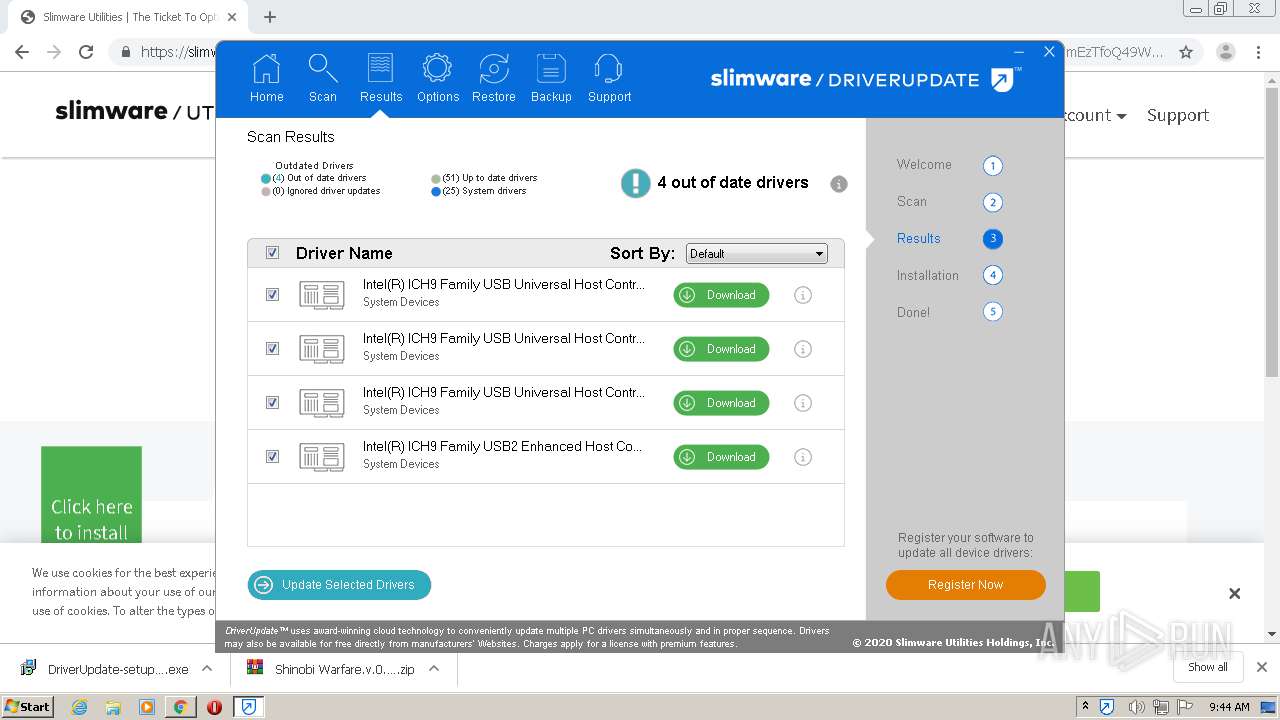This screenshot has width=1280, height=720.
Task: Show info for ICH9 USB2 Enhanced Host driver
Action: click(x=802, y=457)
